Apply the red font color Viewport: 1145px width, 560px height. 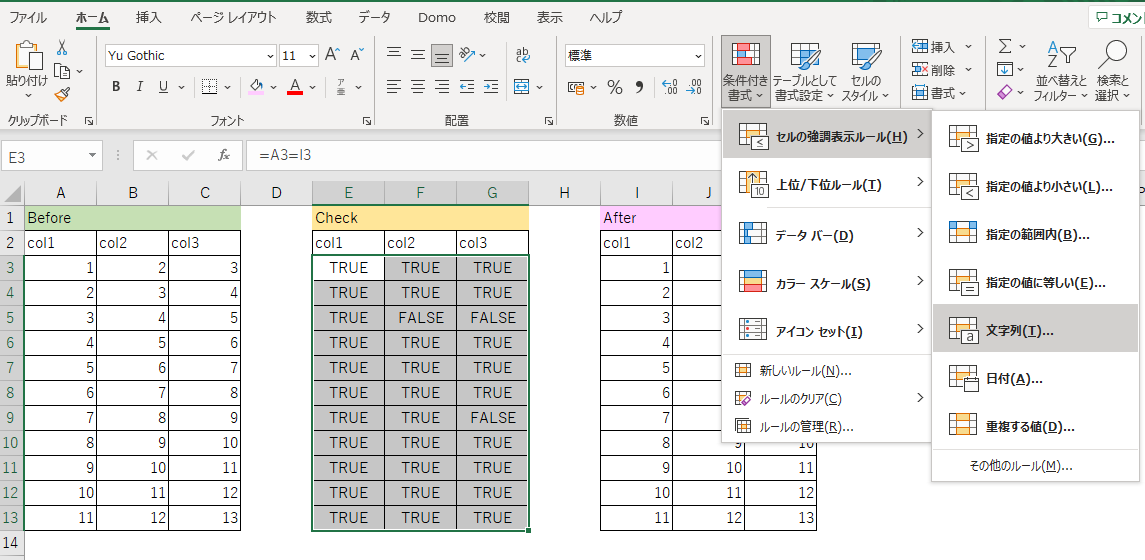pyautogui.click(x=295, y=87)
